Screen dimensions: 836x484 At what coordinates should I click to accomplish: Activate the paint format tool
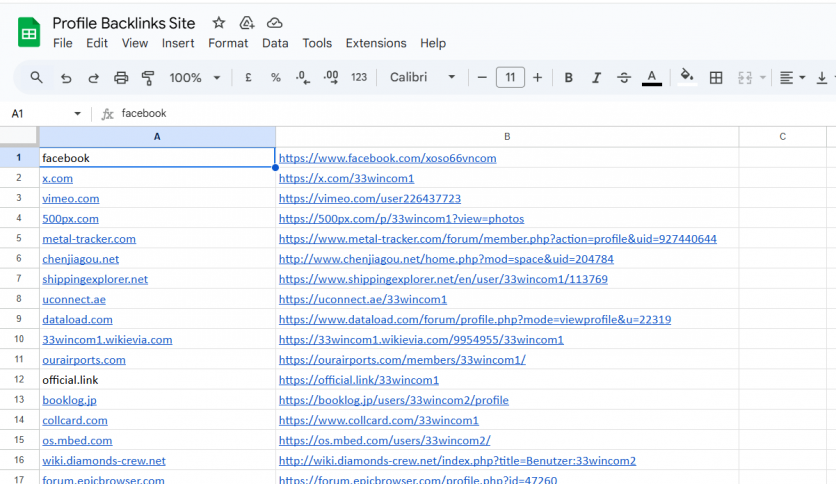coord(148,78)
